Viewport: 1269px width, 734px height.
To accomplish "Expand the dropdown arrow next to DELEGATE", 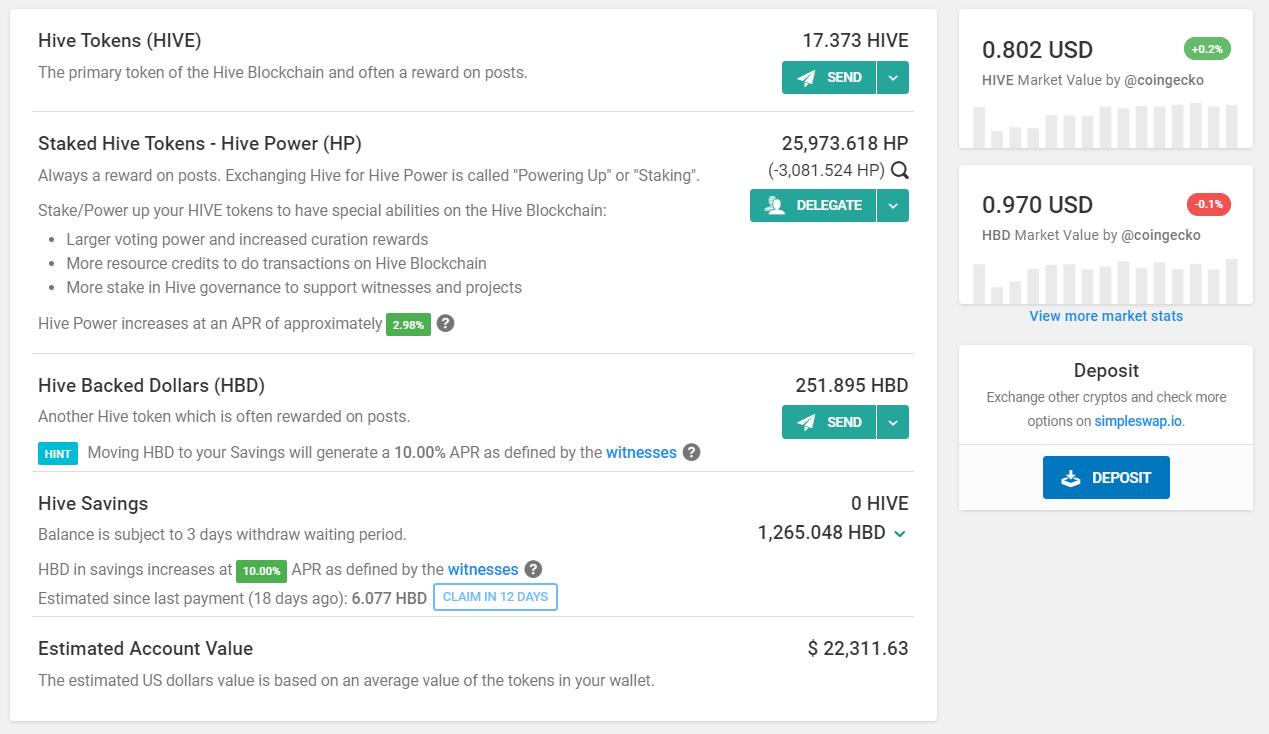I will pos(893,205).
